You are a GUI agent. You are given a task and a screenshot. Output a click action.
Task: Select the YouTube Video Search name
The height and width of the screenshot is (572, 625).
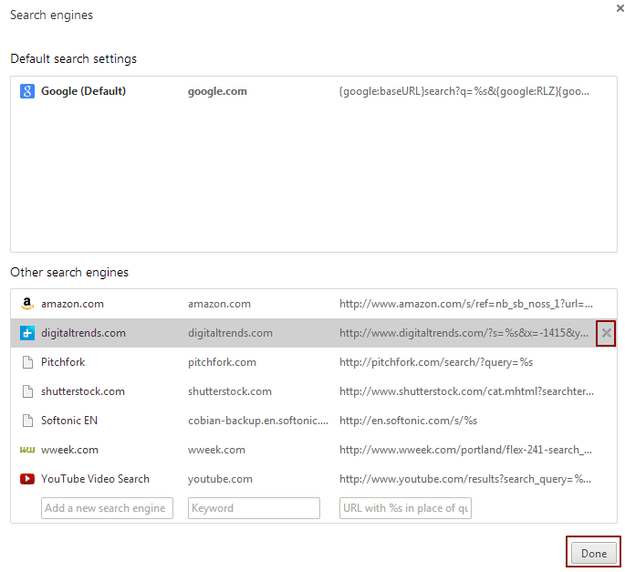(x=95, y=479)
